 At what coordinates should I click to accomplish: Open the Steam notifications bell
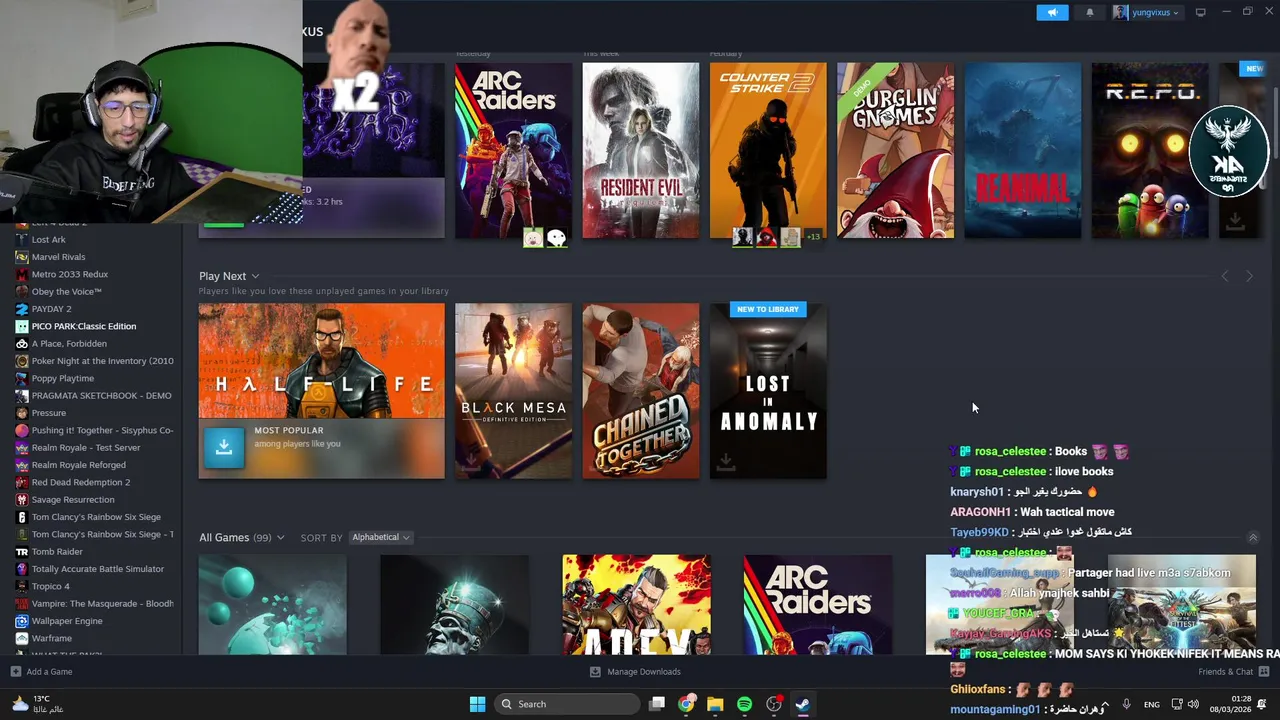point(1090,12)
